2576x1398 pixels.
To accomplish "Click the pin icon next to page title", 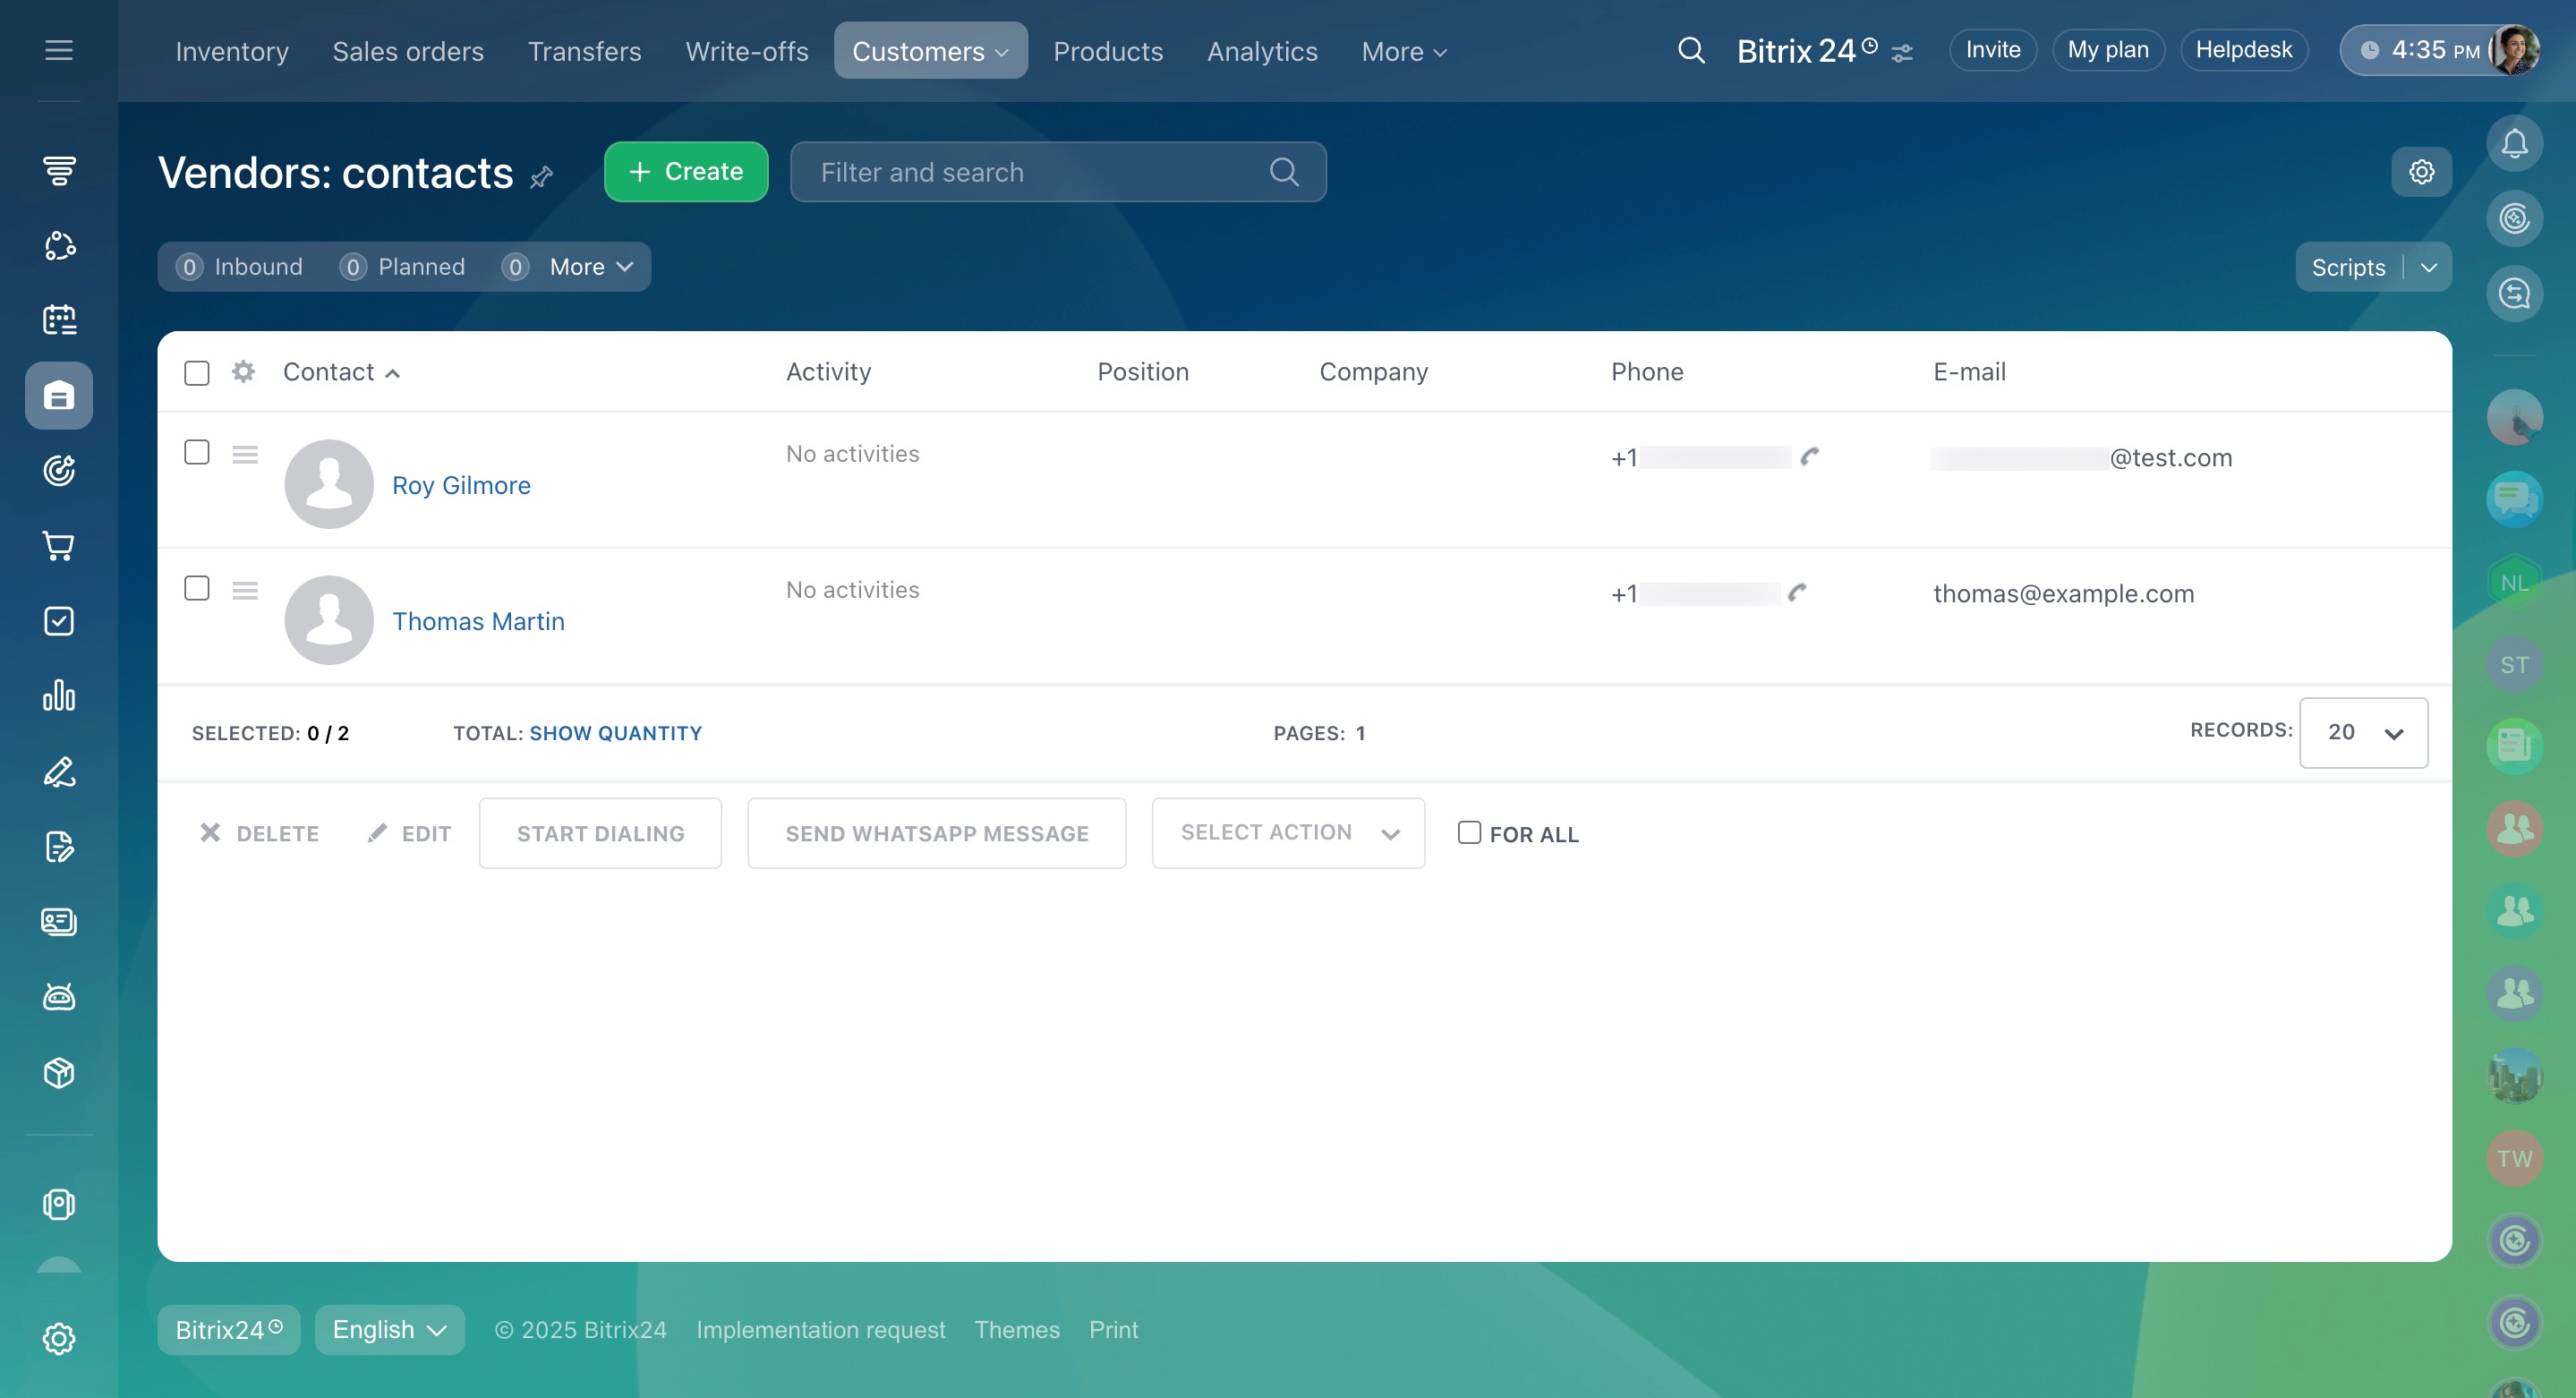I will tap(541, 177).
